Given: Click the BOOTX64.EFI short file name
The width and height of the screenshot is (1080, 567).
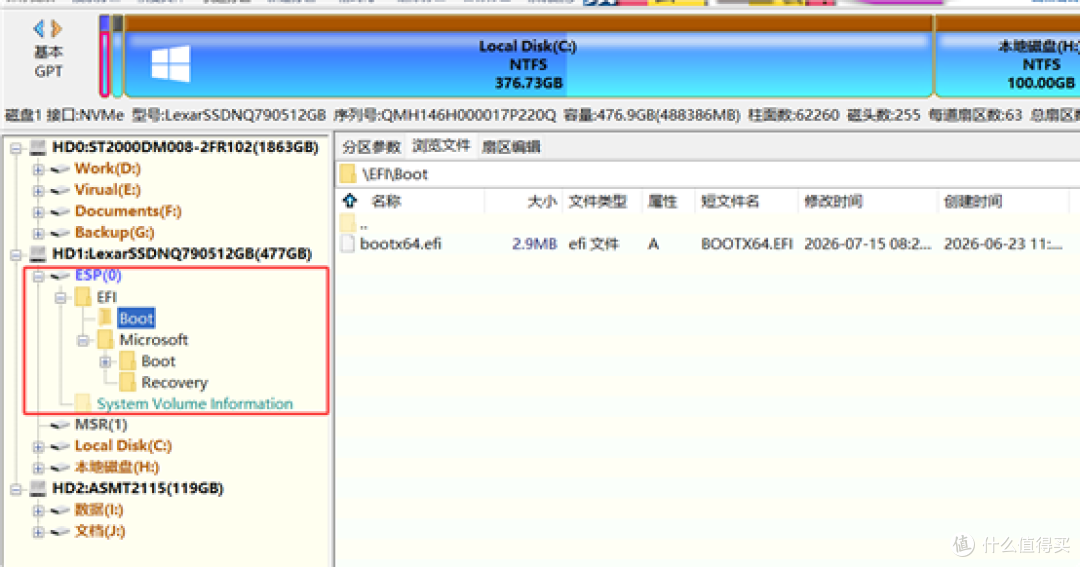Looking at the screenshot, I should [x=747, y=244].
